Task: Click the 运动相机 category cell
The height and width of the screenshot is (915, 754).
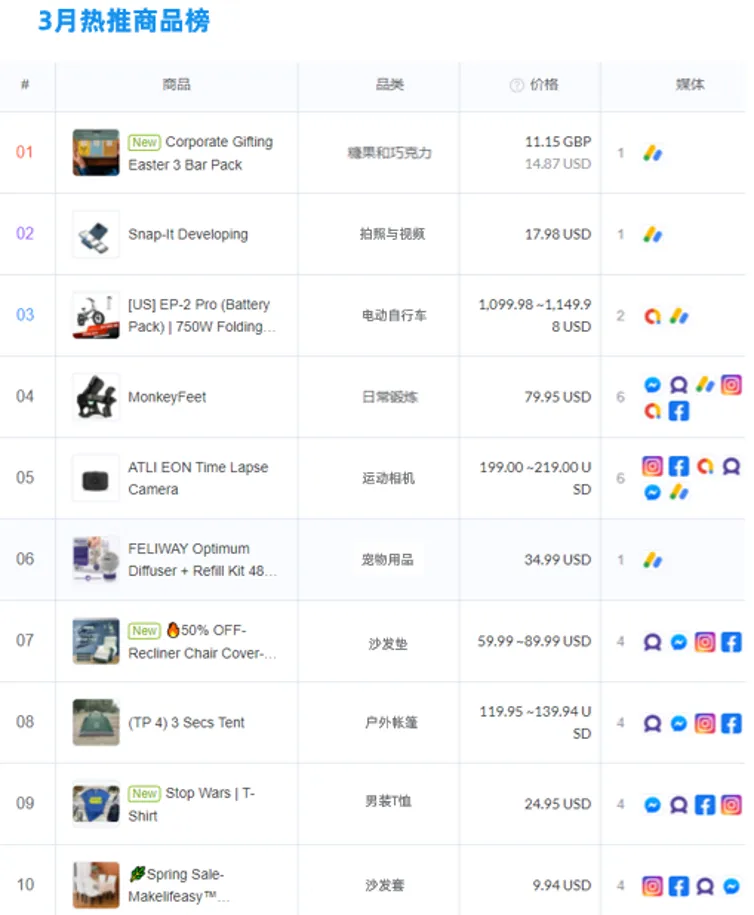Action: click(x=388, y=479)
